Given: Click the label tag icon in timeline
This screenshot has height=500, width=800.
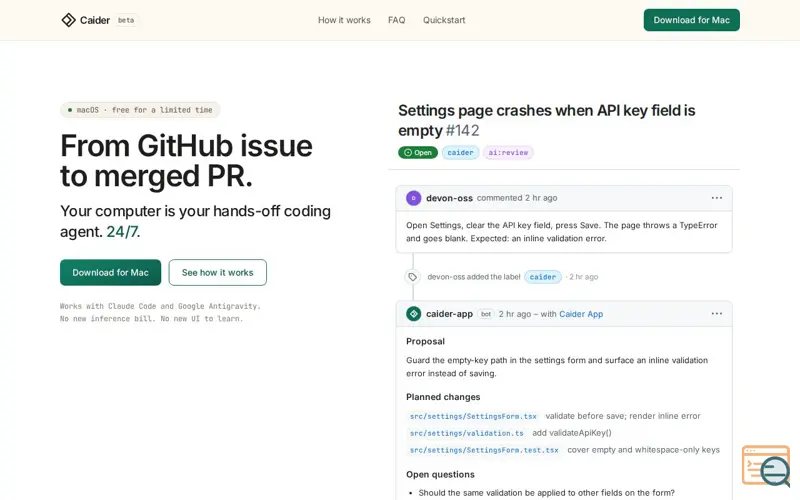Looking at the screenshot, I should click(x=412, y=277).
